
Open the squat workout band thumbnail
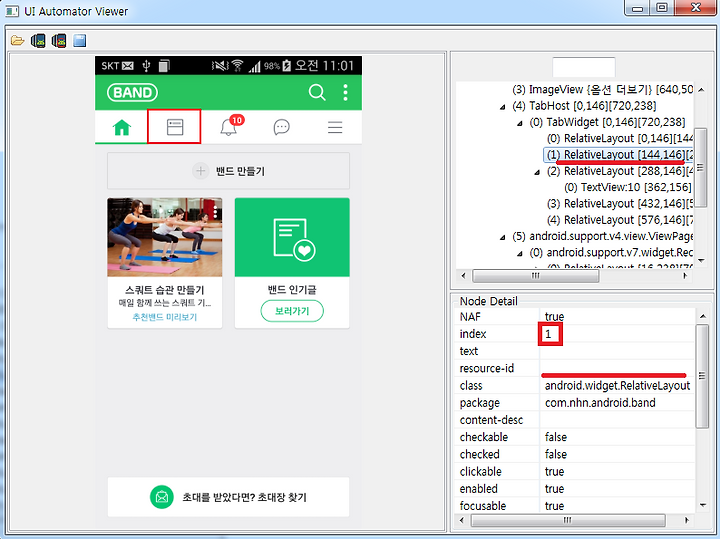(x=164, y=237)
